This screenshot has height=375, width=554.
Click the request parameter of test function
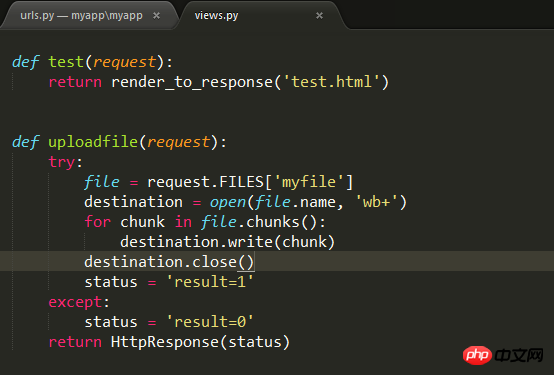click(124, 62)
